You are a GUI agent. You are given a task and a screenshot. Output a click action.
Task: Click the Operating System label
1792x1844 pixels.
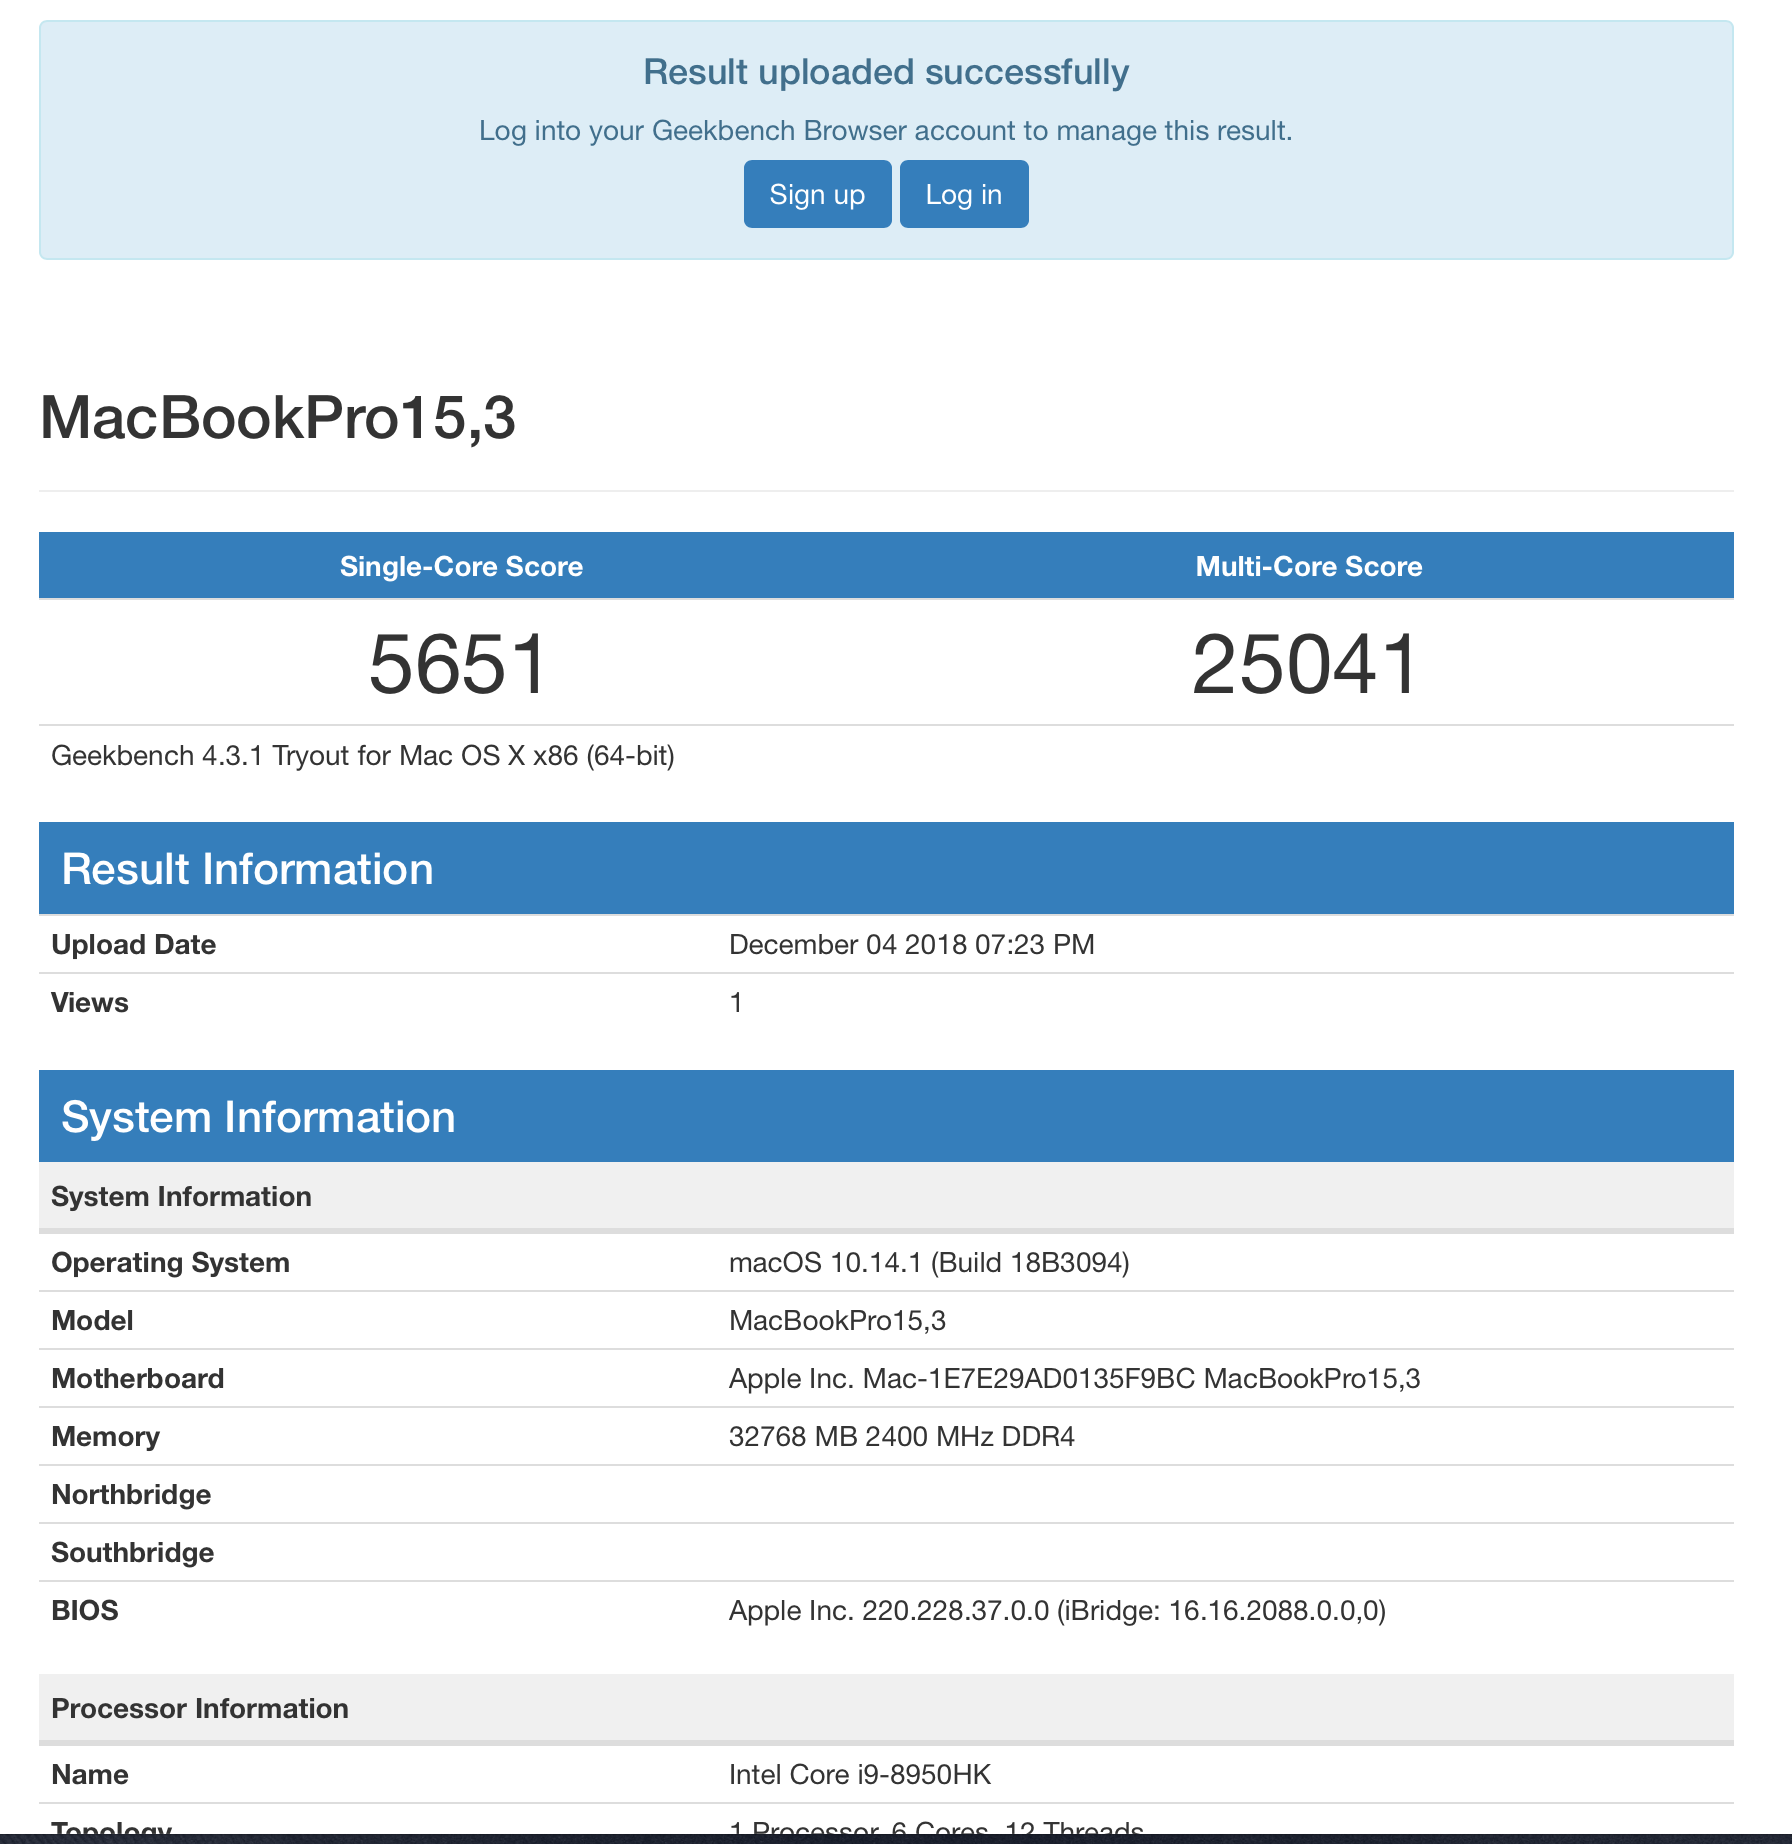pos(171,1263)
